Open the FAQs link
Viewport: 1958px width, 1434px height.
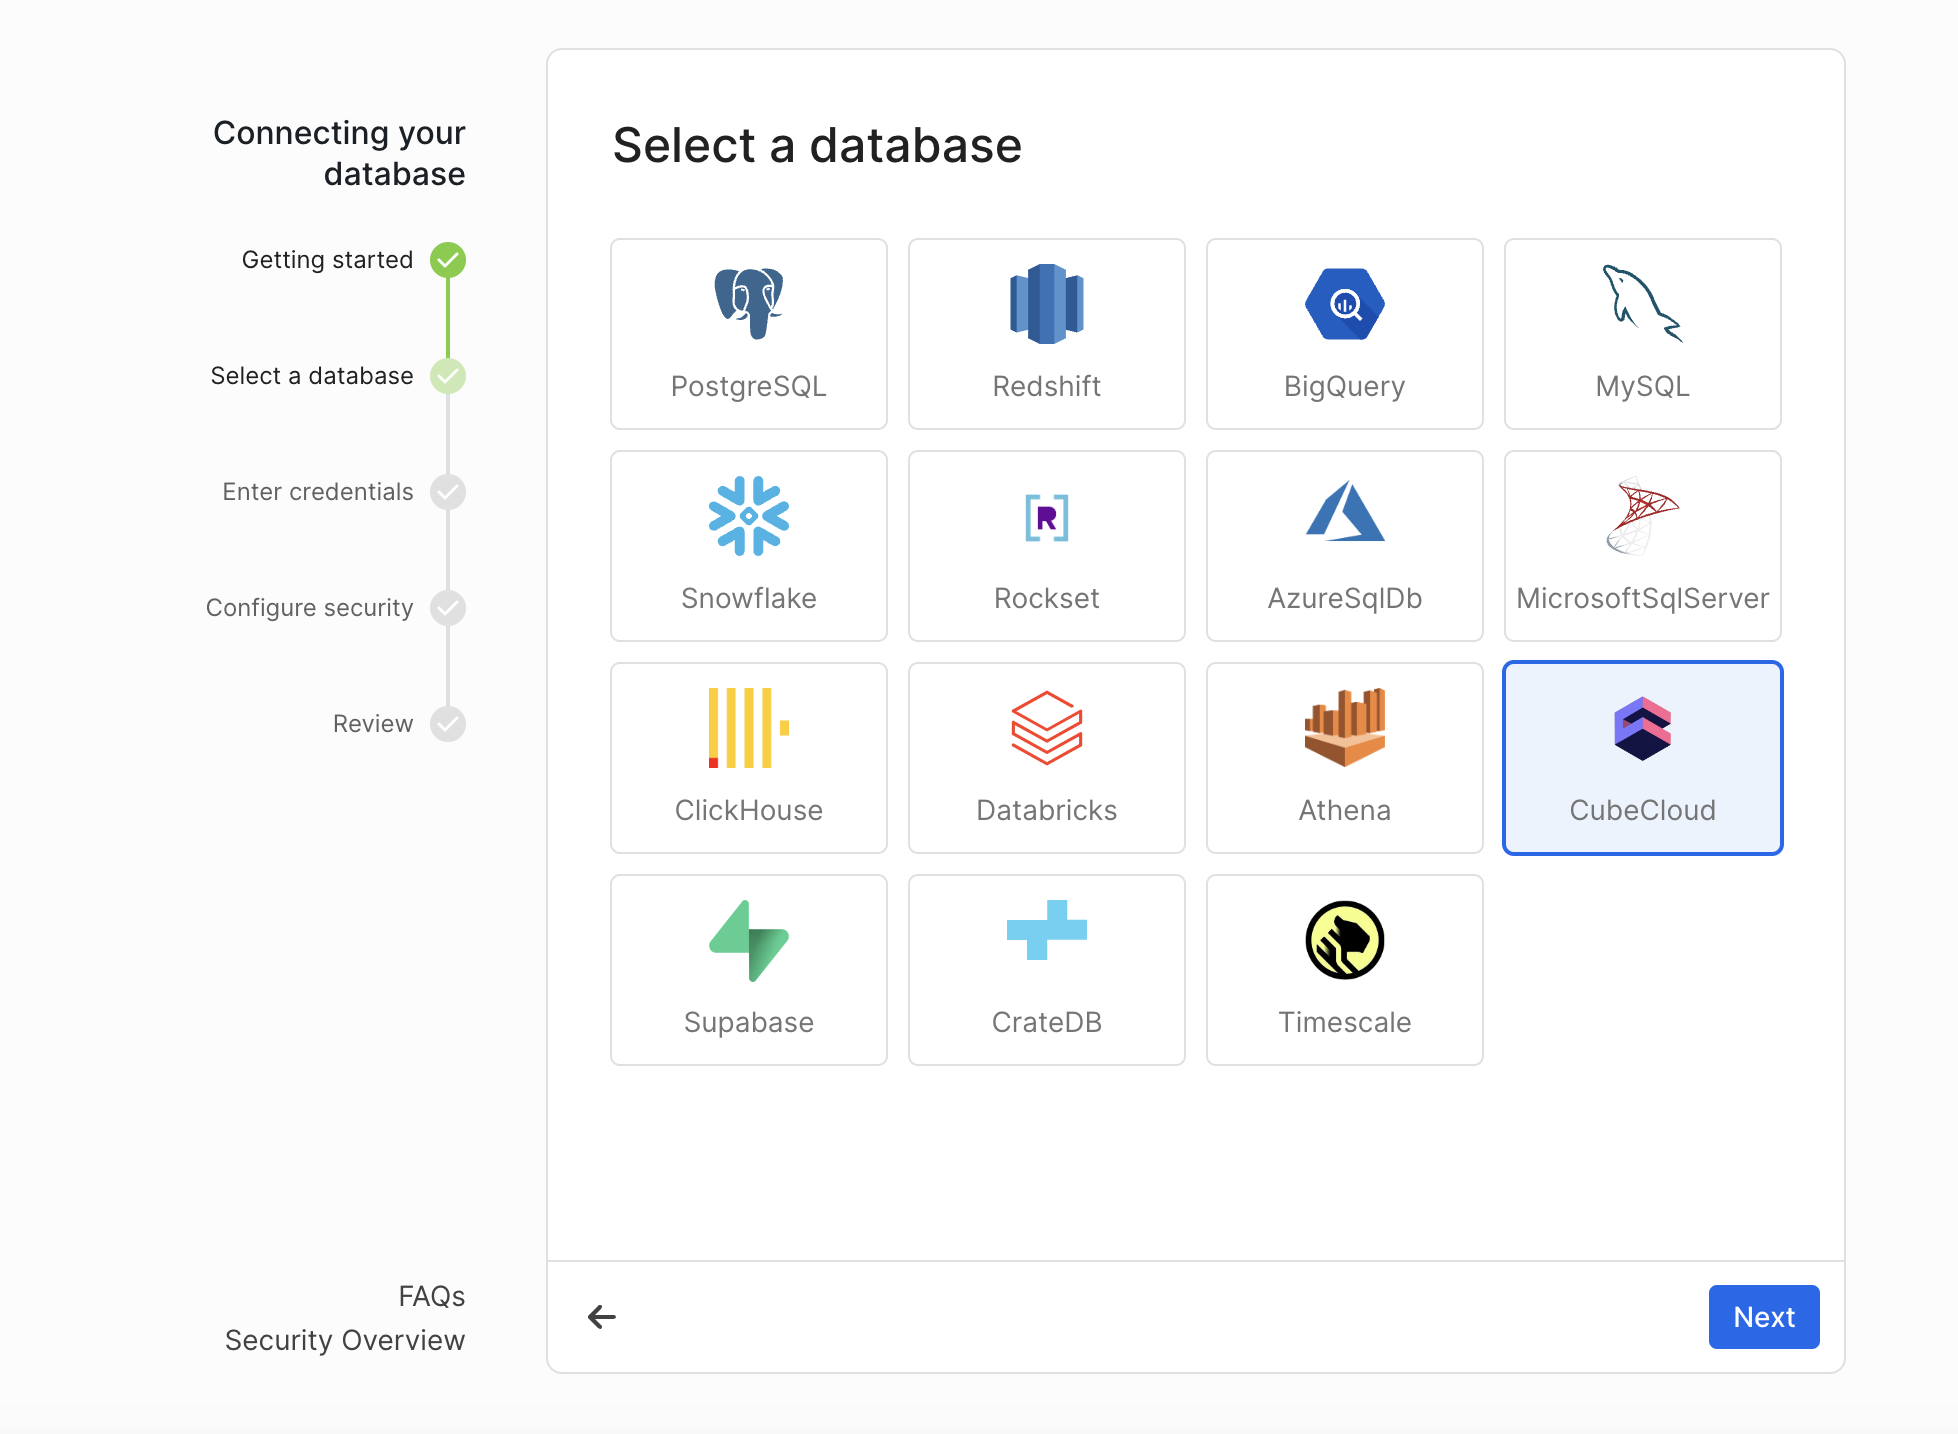click(x=431, y=1296)
